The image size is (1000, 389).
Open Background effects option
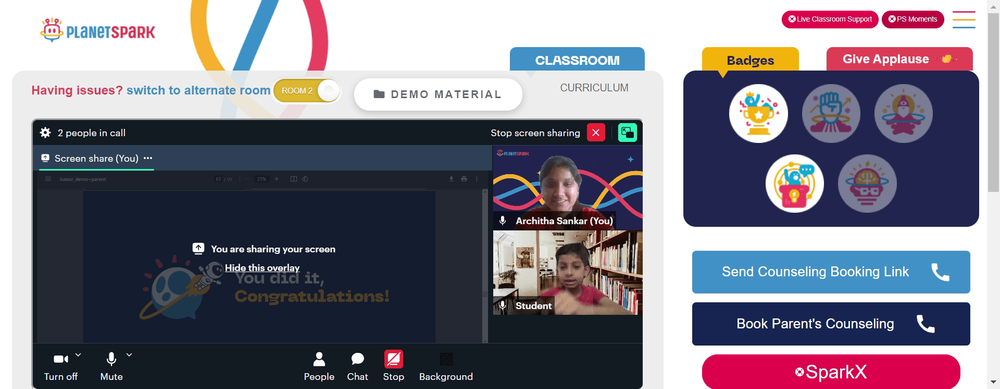tap(446, 367)
